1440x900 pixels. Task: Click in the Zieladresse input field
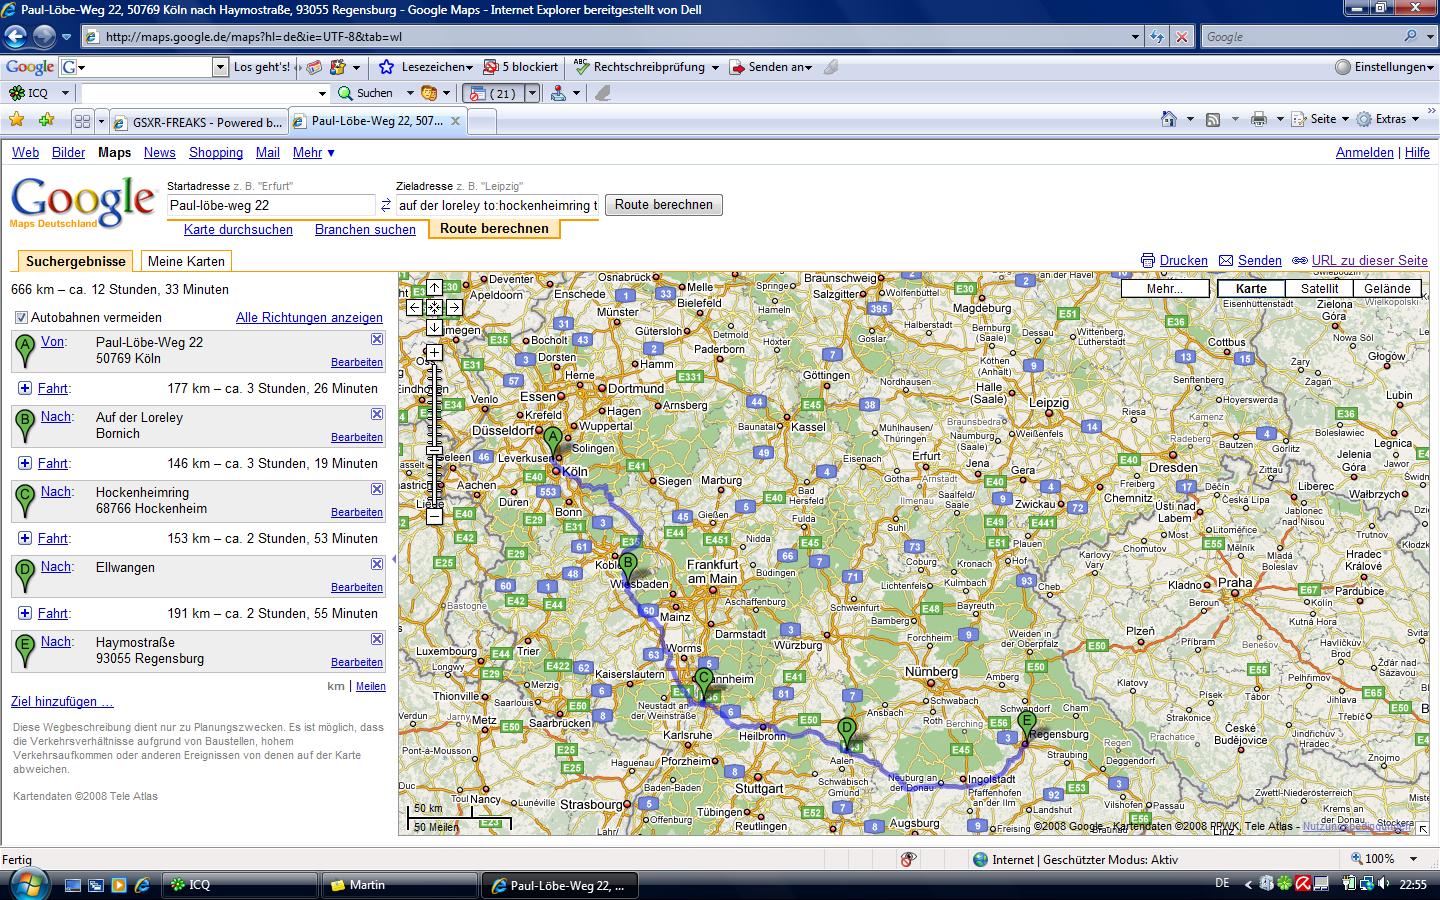tap(497, 205)
